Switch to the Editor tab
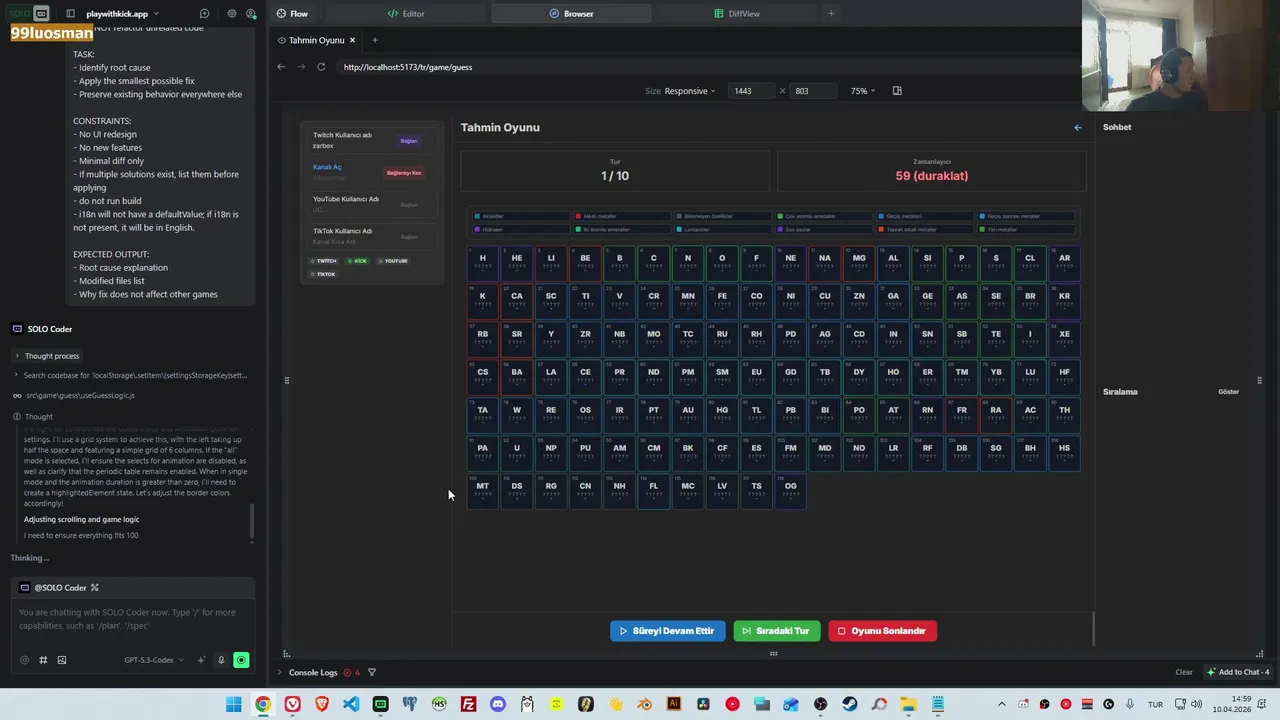Viewport: 1280px width, 720px height. point(406,14)
